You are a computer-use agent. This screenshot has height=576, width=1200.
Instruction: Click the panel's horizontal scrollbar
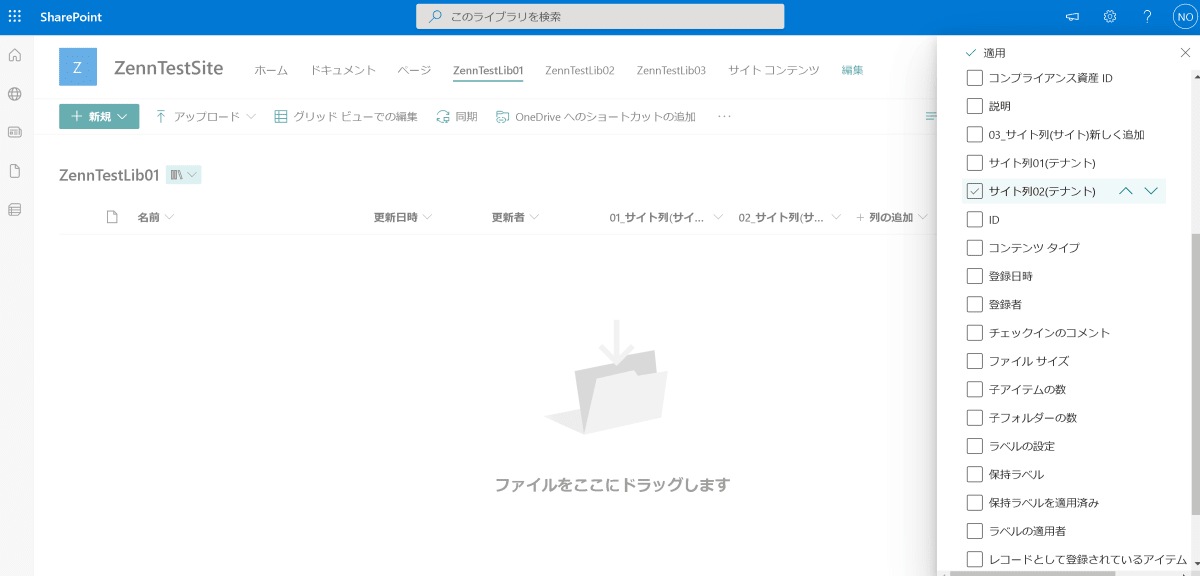(x=1030, y=572)
